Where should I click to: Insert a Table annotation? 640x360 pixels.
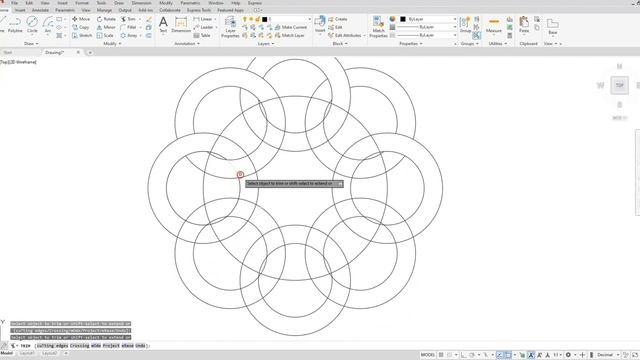(202, 36)
